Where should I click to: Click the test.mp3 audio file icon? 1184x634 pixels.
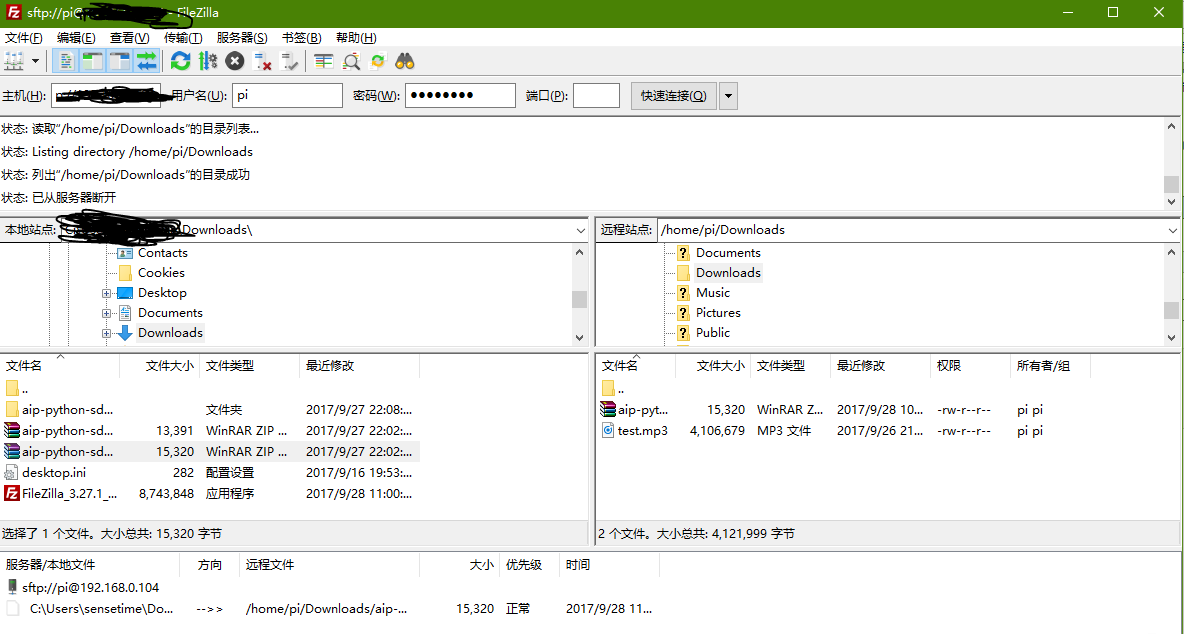point(608,431)
